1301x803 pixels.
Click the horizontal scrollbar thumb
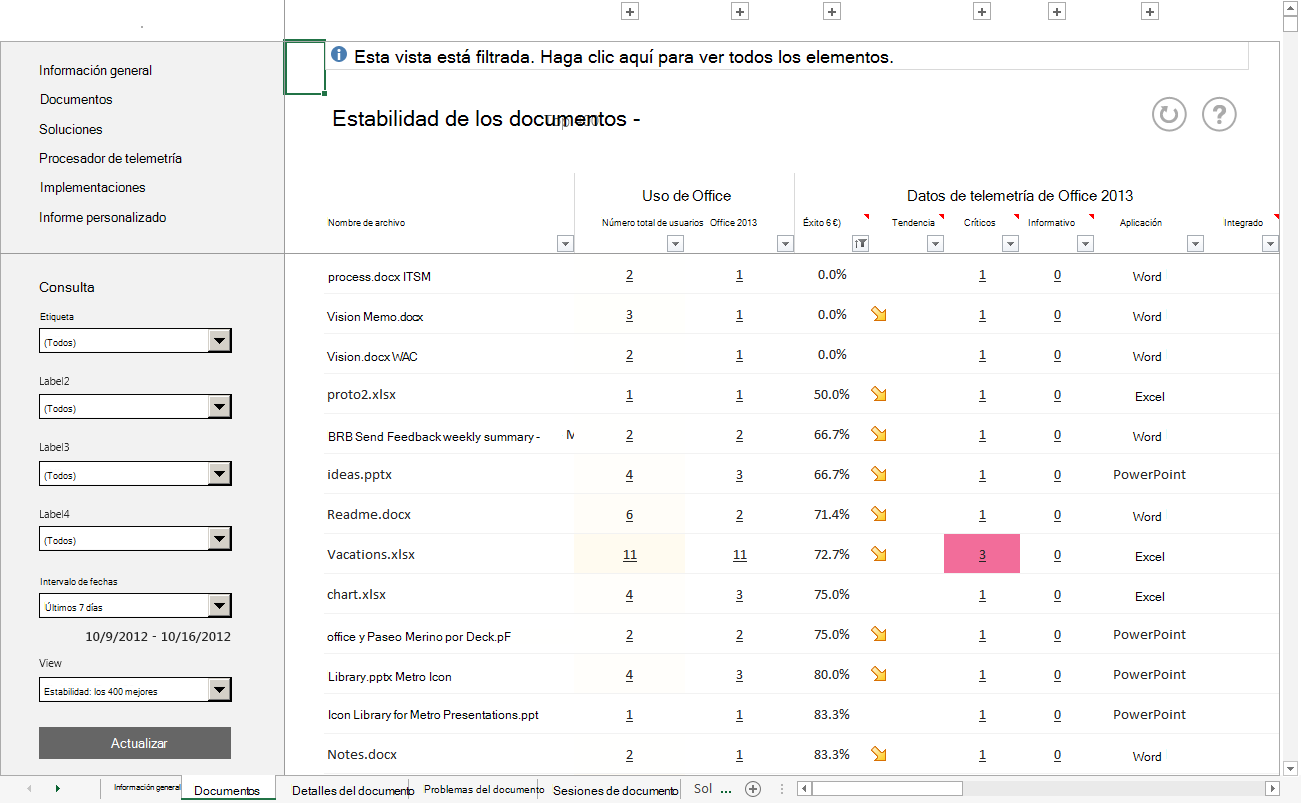[887, 789]
